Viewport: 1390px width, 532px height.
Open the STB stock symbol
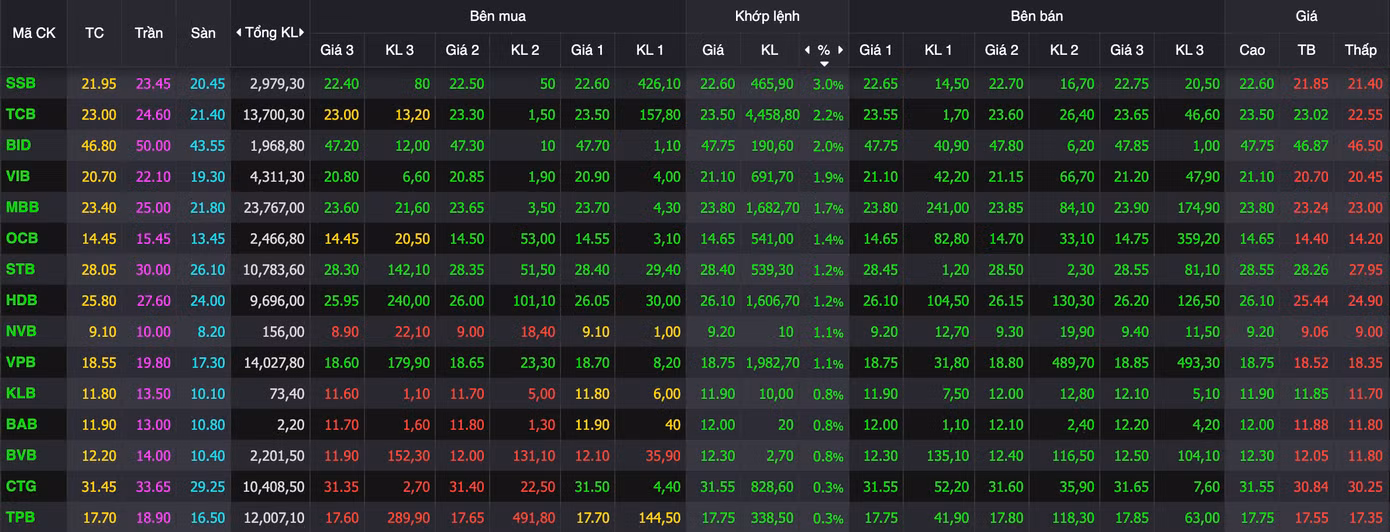(20, 269)
